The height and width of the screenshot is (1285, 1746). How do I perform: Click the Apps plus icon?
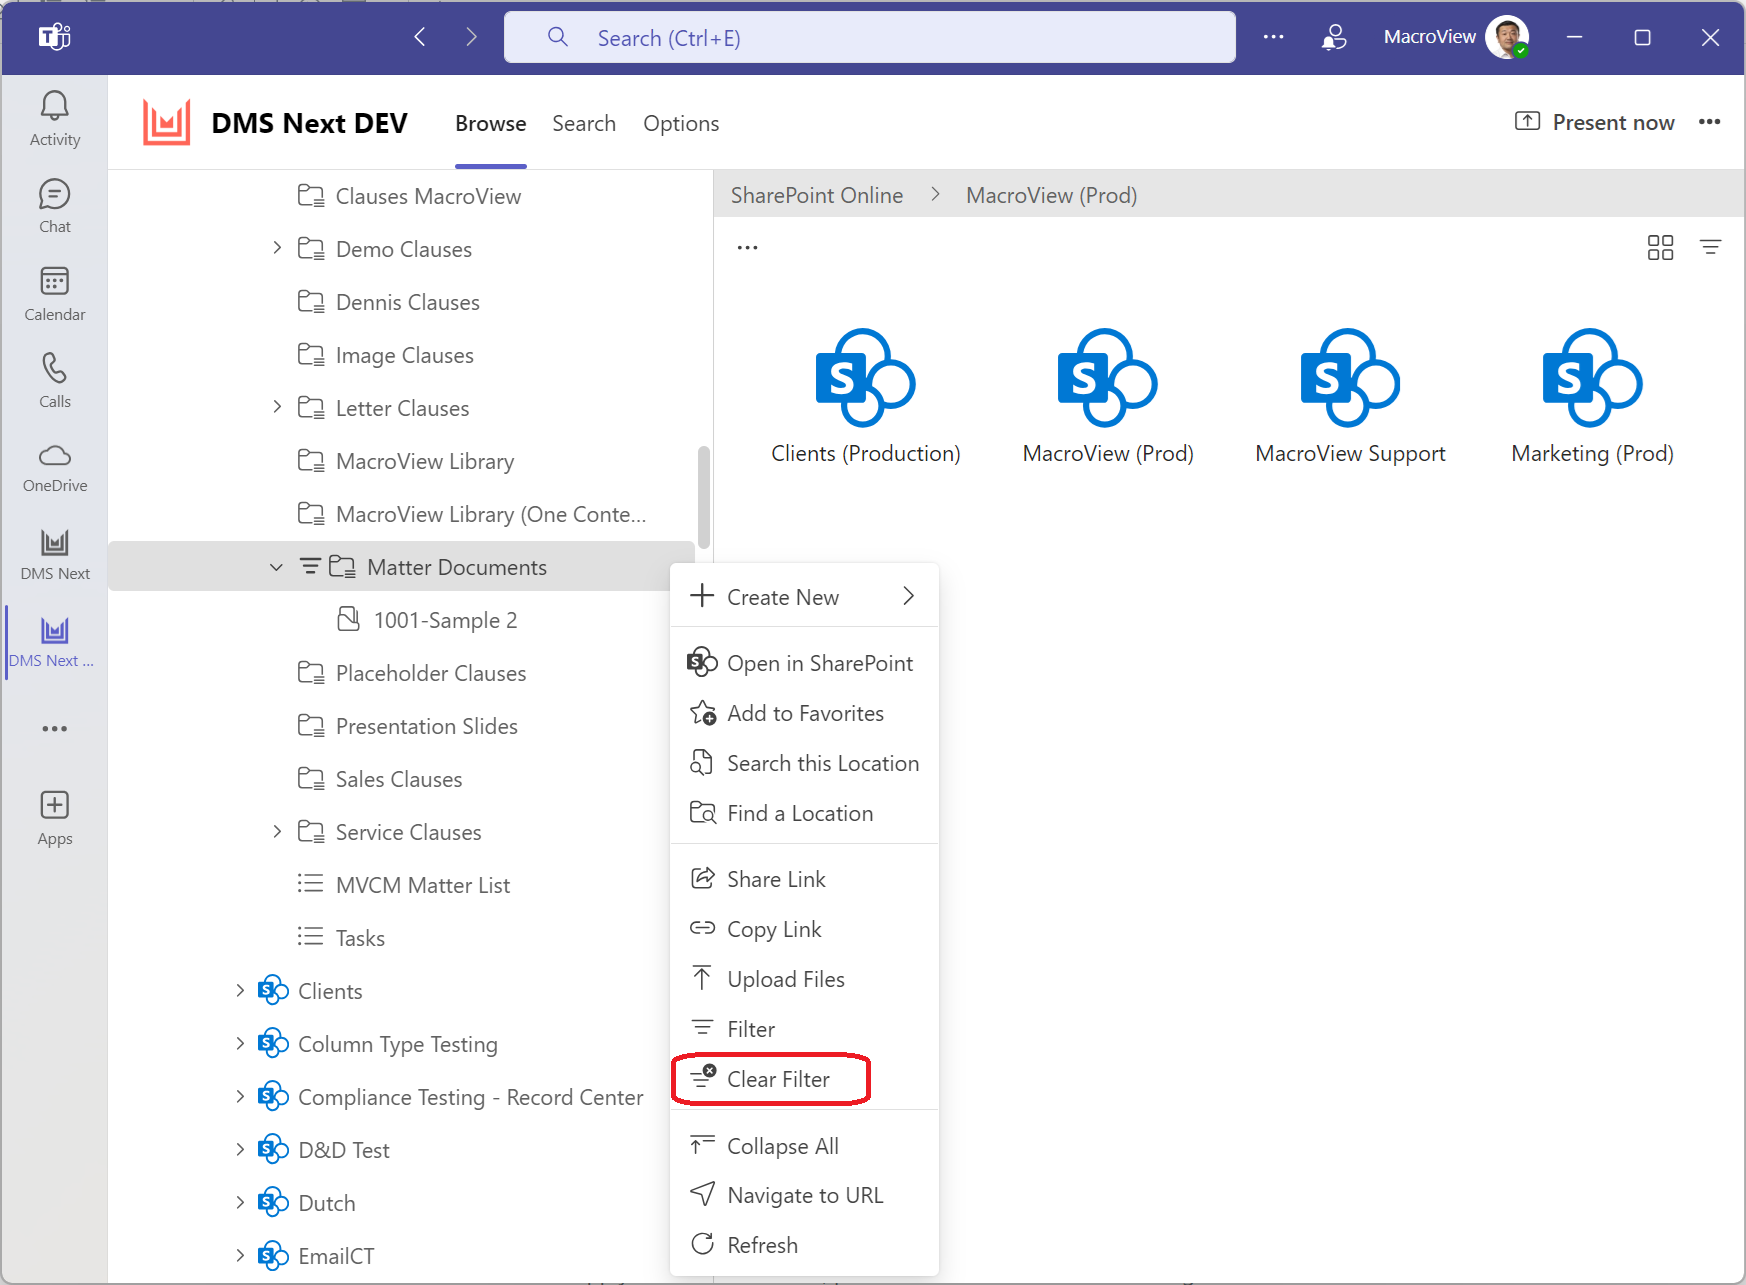(54, 806)
